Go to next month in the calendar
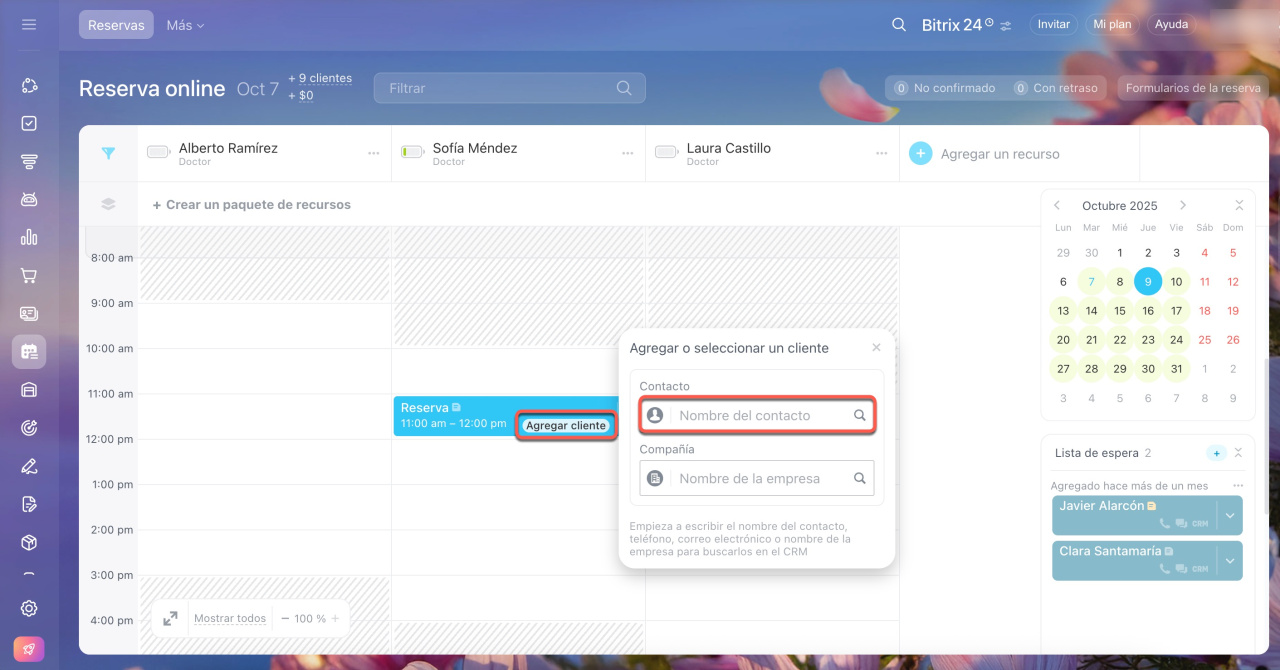This screenshot has width=1280, height=670. [1183, 205]
